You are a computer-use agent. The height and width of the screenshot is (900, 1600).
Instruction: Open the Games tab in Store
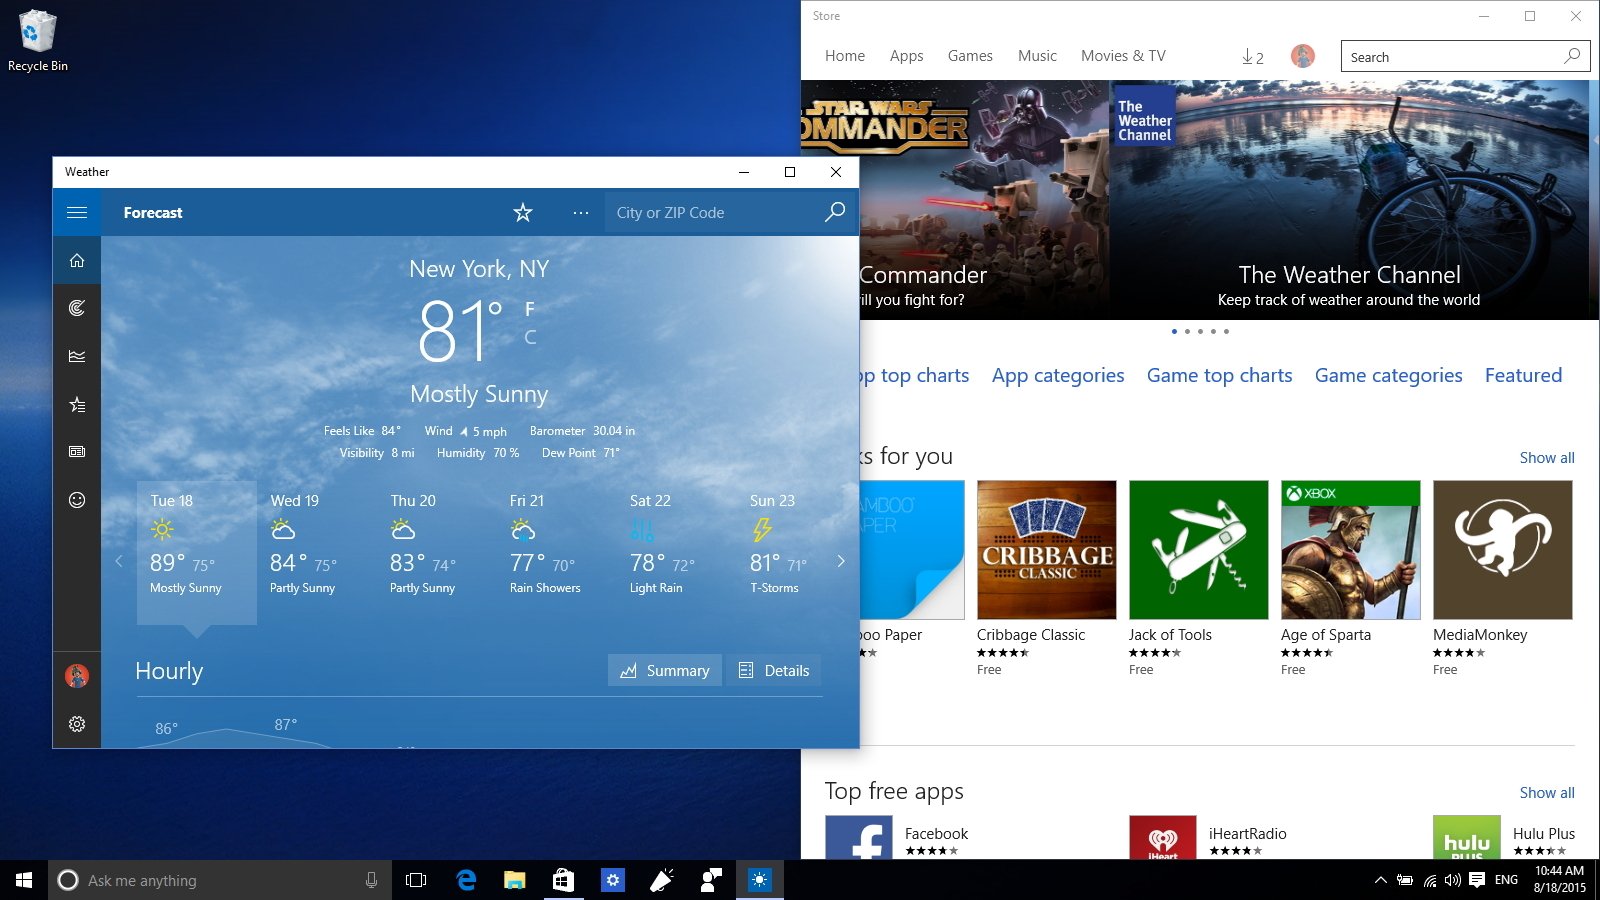point(970,56)
